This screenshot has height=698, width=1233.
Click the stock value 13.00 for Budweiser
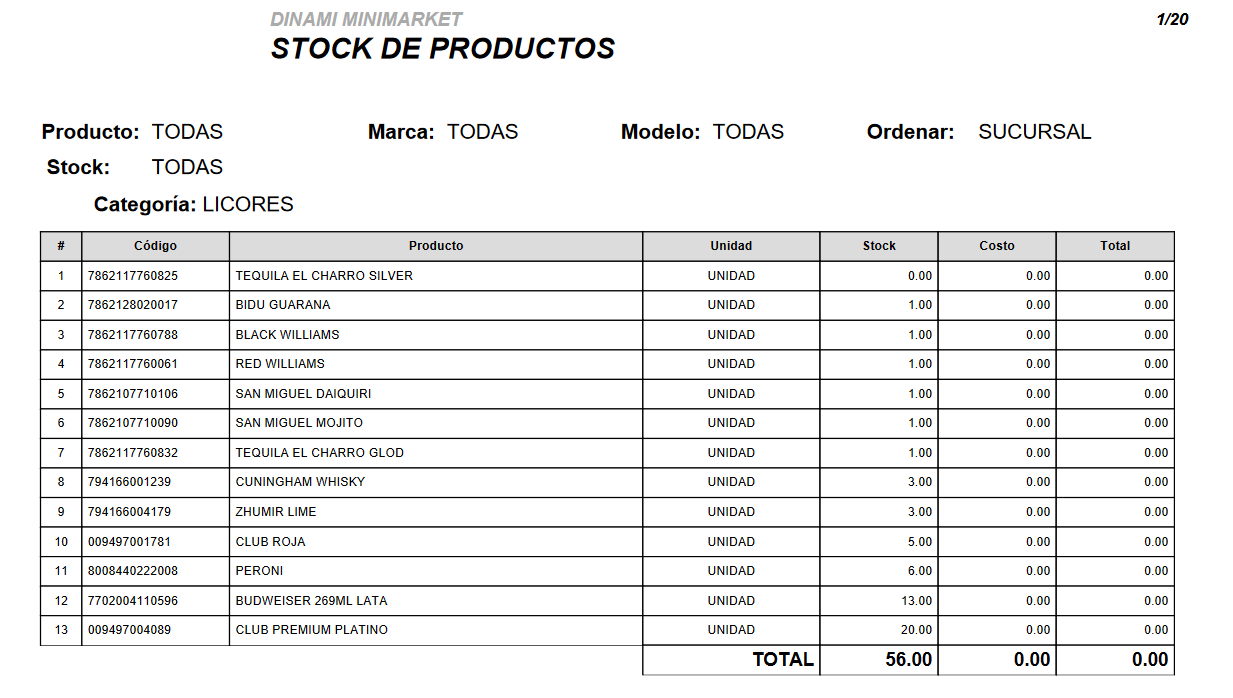click(917, 601)
